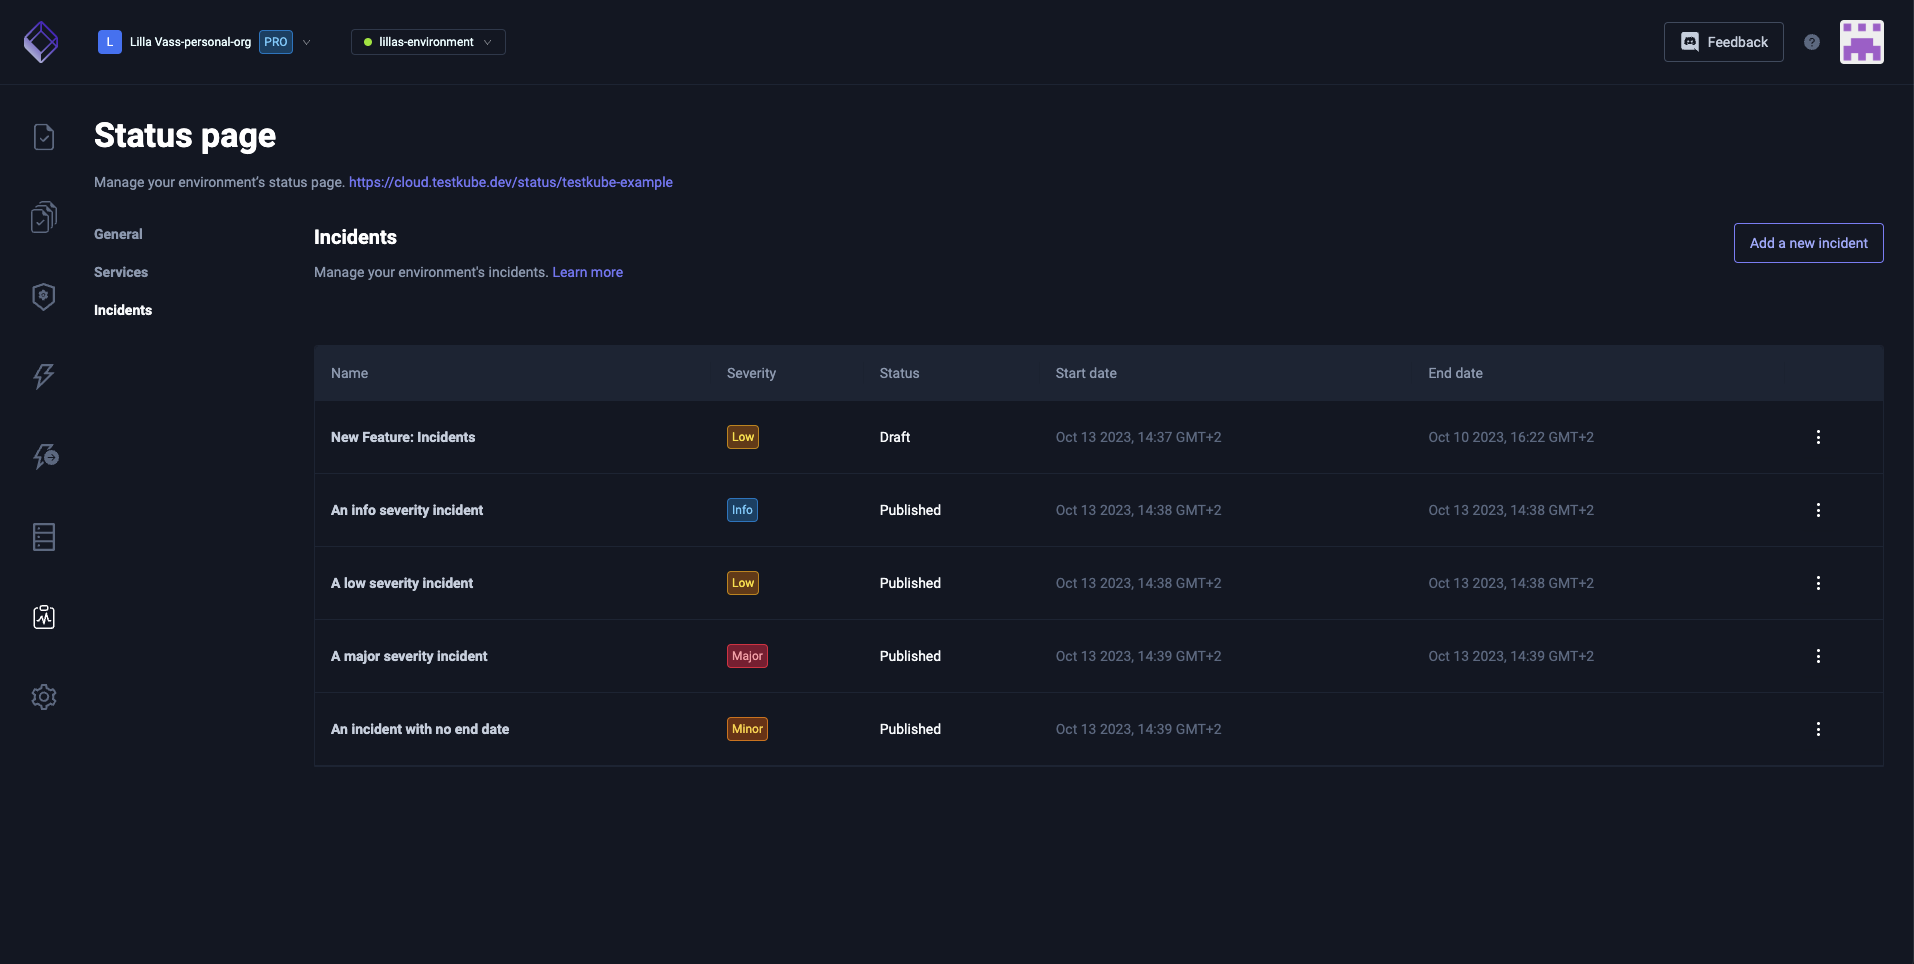
Task: Open the Tests icon in sidebar
Action: [x=44, y=137]
